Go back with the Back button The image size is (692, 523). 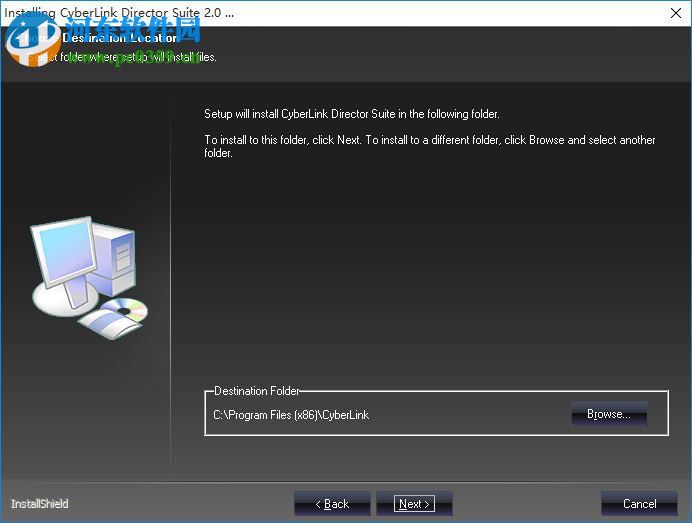click(332, 504)
